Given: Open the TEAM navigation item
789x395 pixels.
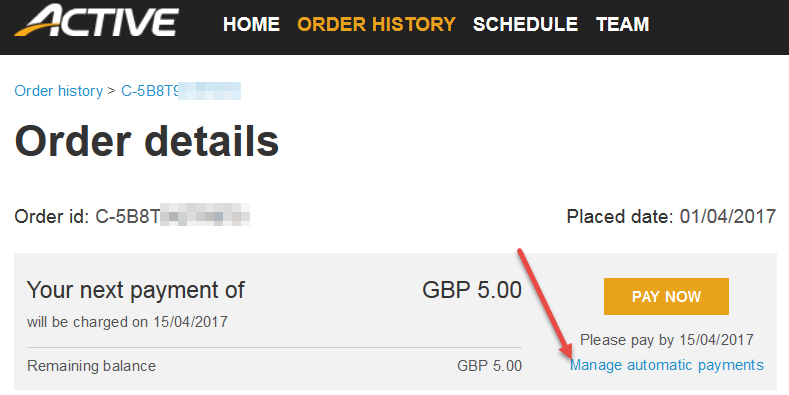Looking at the screenshot, I should click(622, 24).
